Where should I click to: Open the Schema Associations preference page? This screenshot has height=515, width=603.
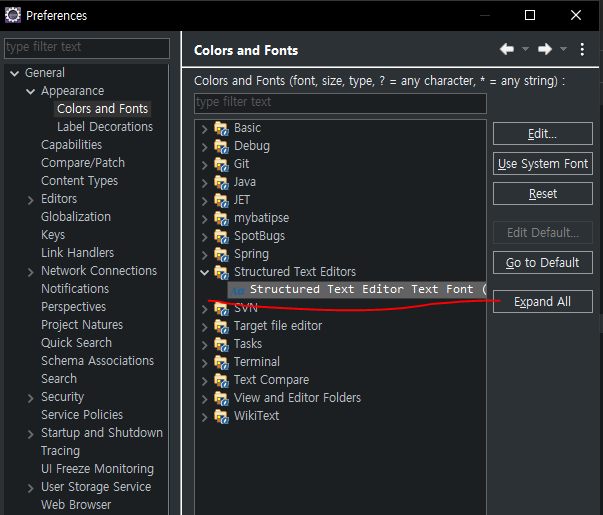click(98, 361)
